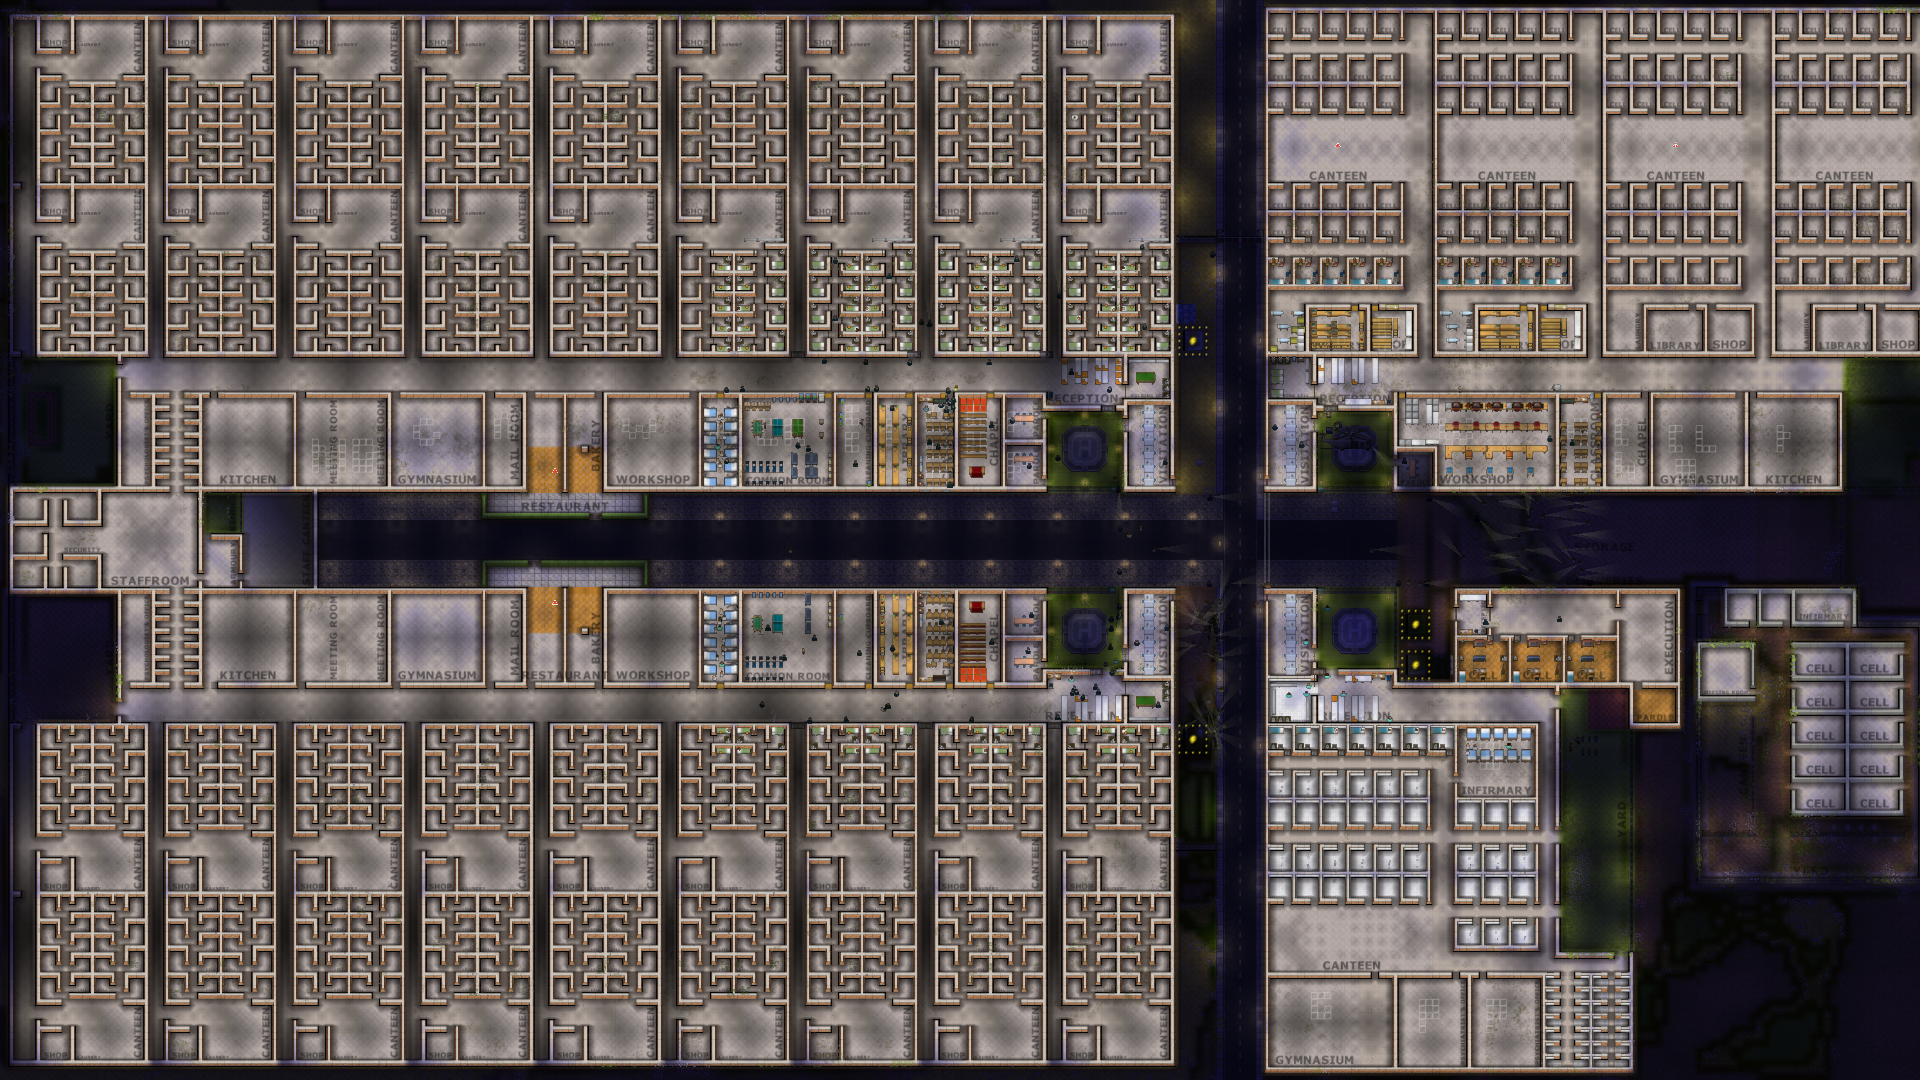Select the large INFIRMARY label below the beds
This screenshot has height=1080, width=1920.
(x=1495, y=790)
